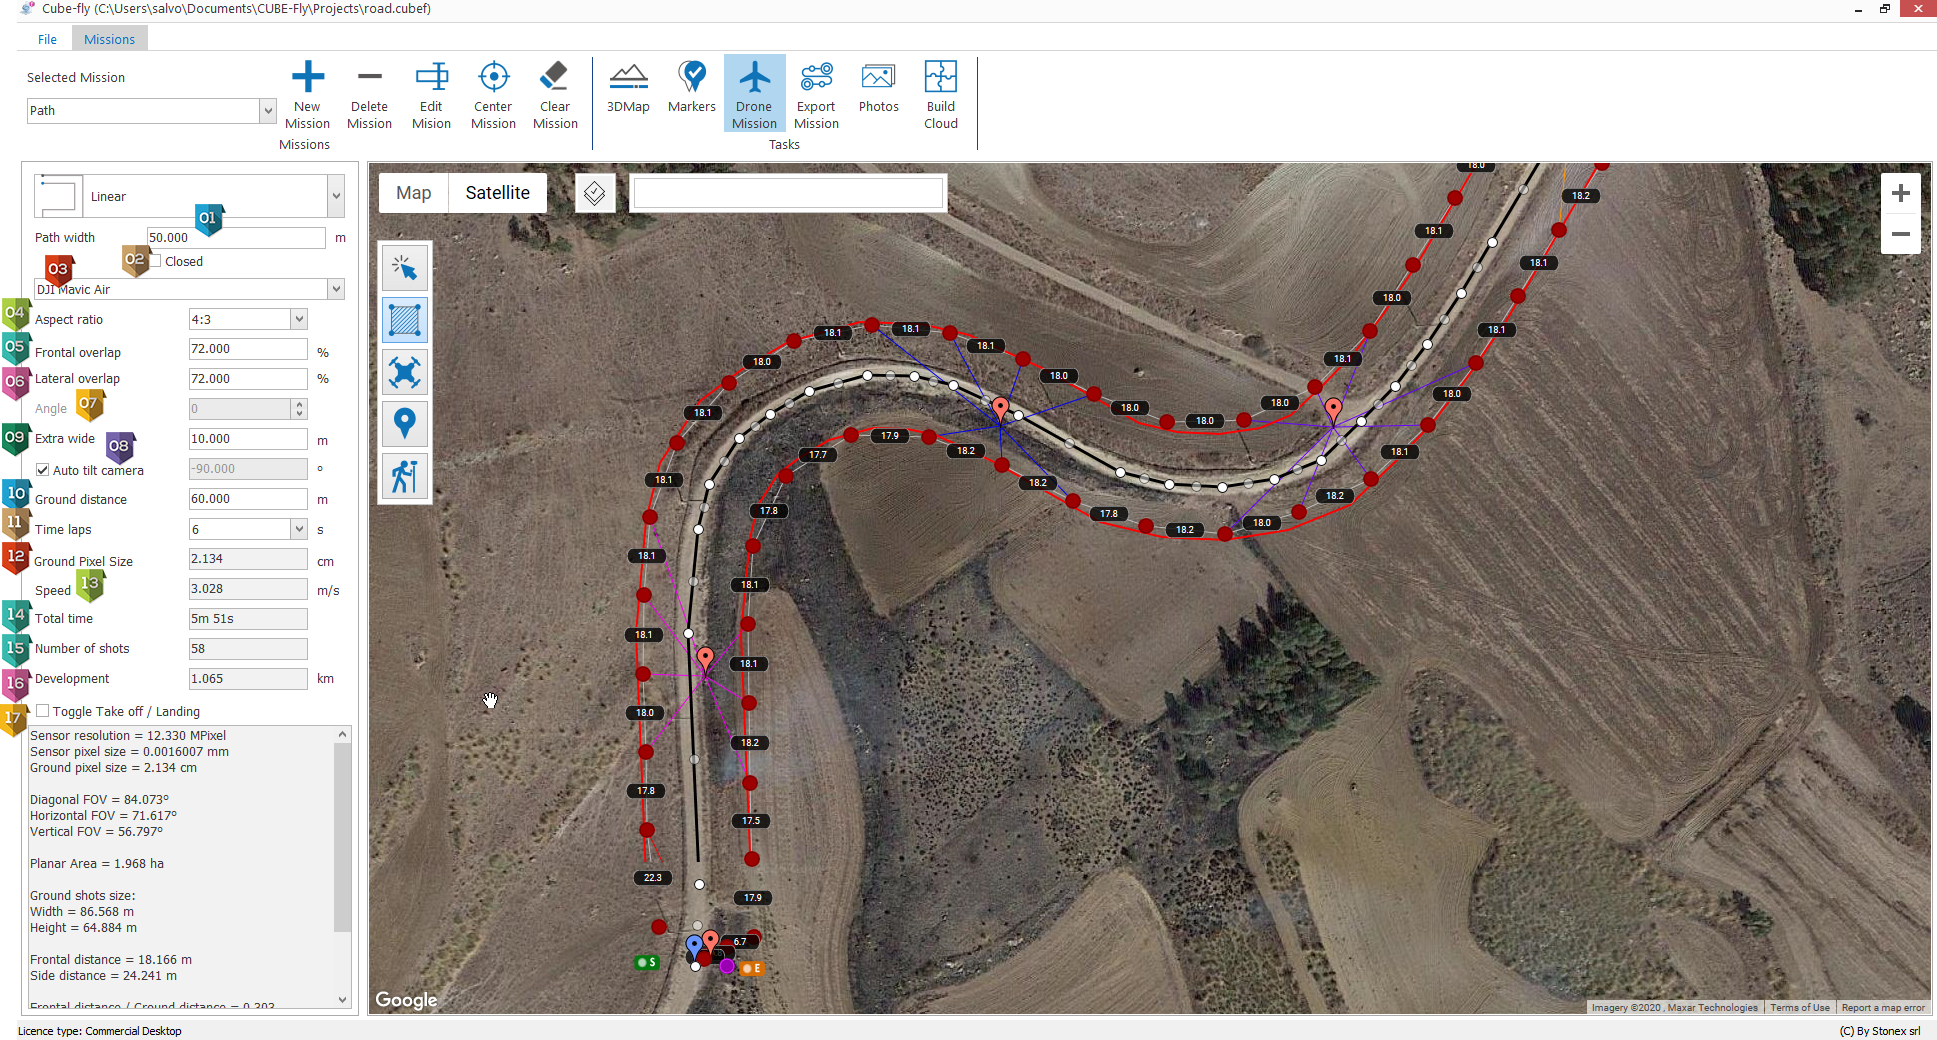Zoom out the map with minus button

click(1900, 234)
